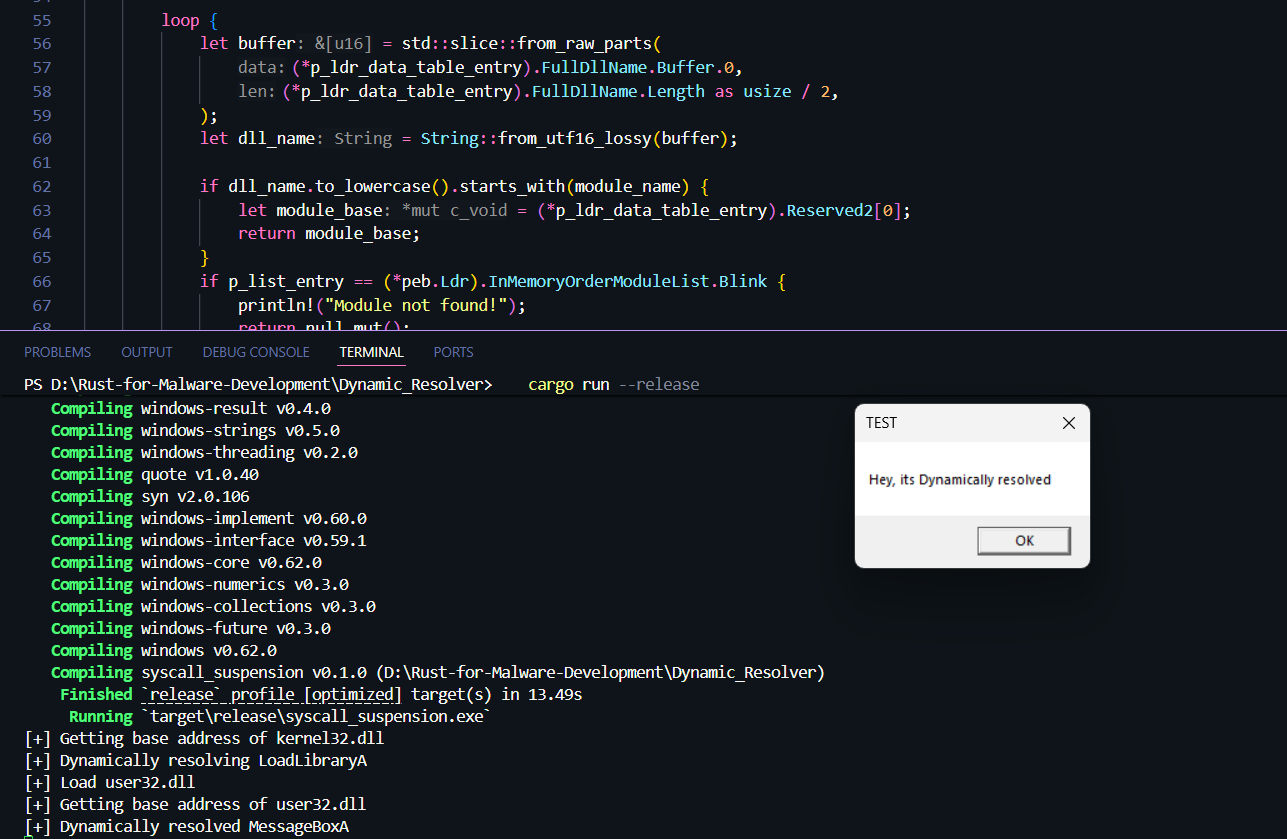Click the 'Finished release profile' terminal line
Screen dimensions: 1287x839
(321, 694)
